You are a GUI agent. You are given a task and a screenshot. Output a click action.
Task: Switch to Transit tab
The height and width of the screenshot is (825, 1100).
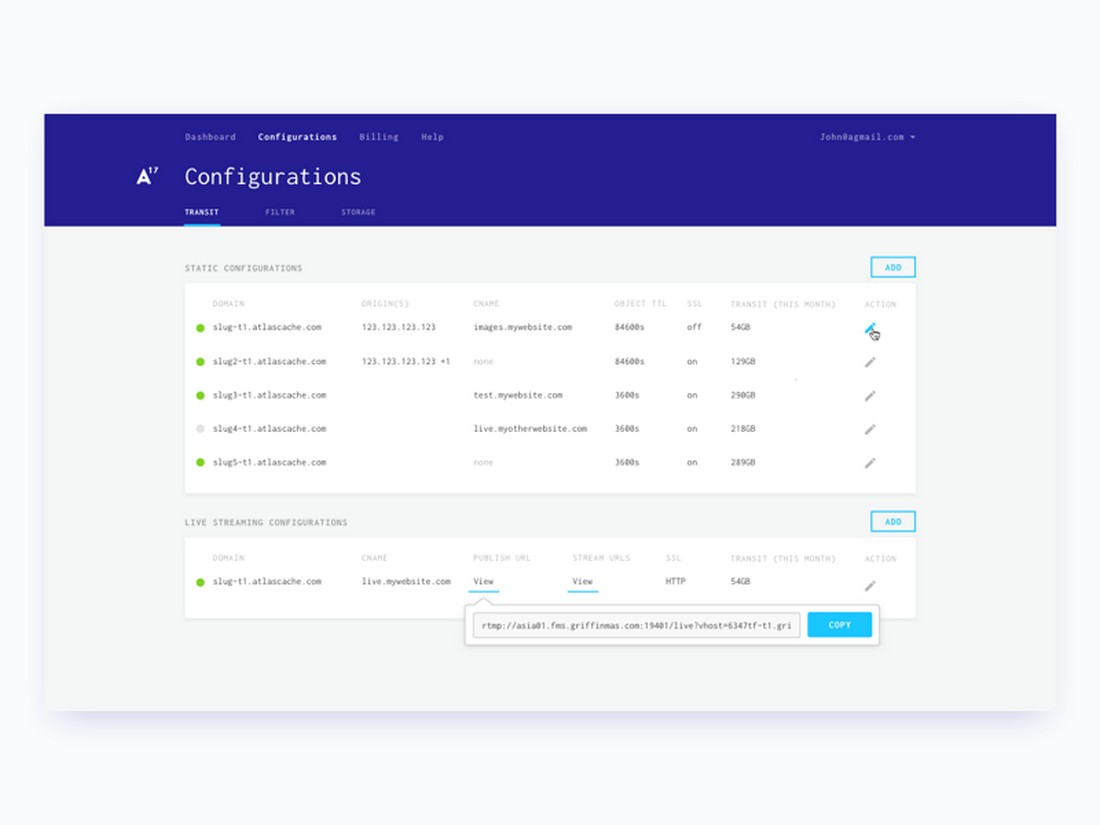click(x=201, y=212)
